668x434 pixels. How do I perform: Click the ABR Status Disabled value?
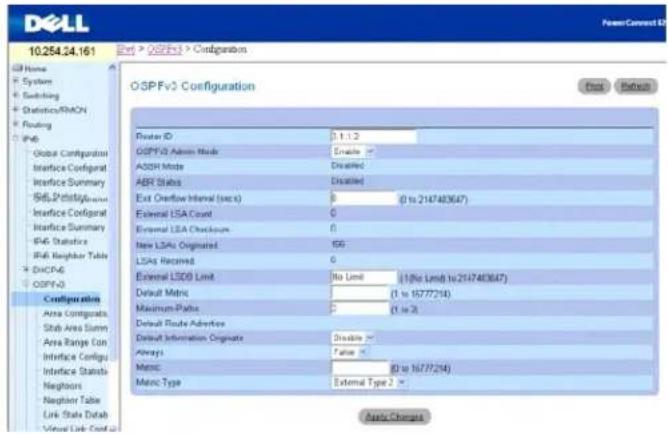tap(347, 181)
